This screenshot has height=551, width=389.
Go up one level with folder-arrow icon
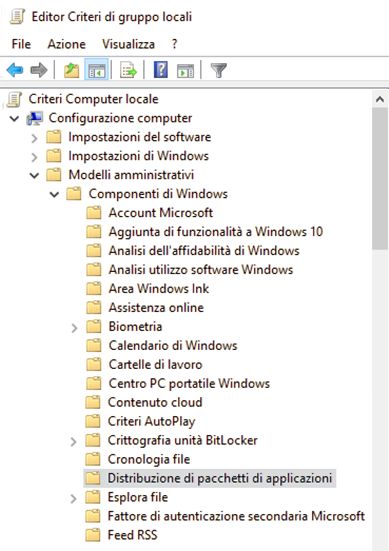pyautogui.click(x=71, y=70)
